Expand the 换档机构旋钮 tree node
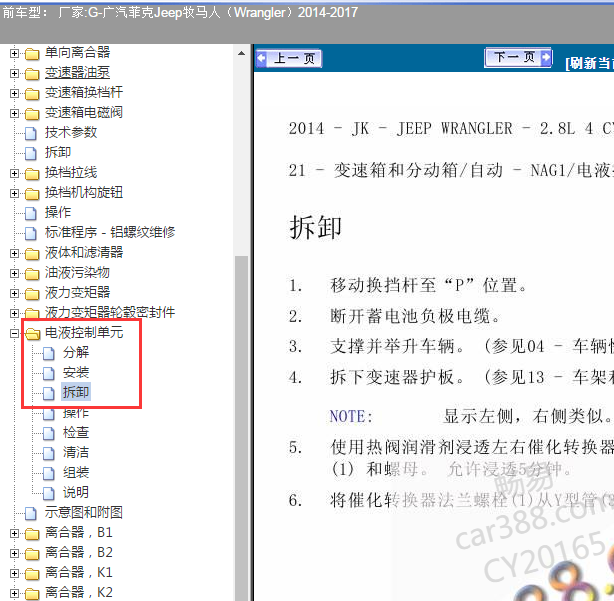This screenshot has height=601, width=614. click(x=14, y=193)
